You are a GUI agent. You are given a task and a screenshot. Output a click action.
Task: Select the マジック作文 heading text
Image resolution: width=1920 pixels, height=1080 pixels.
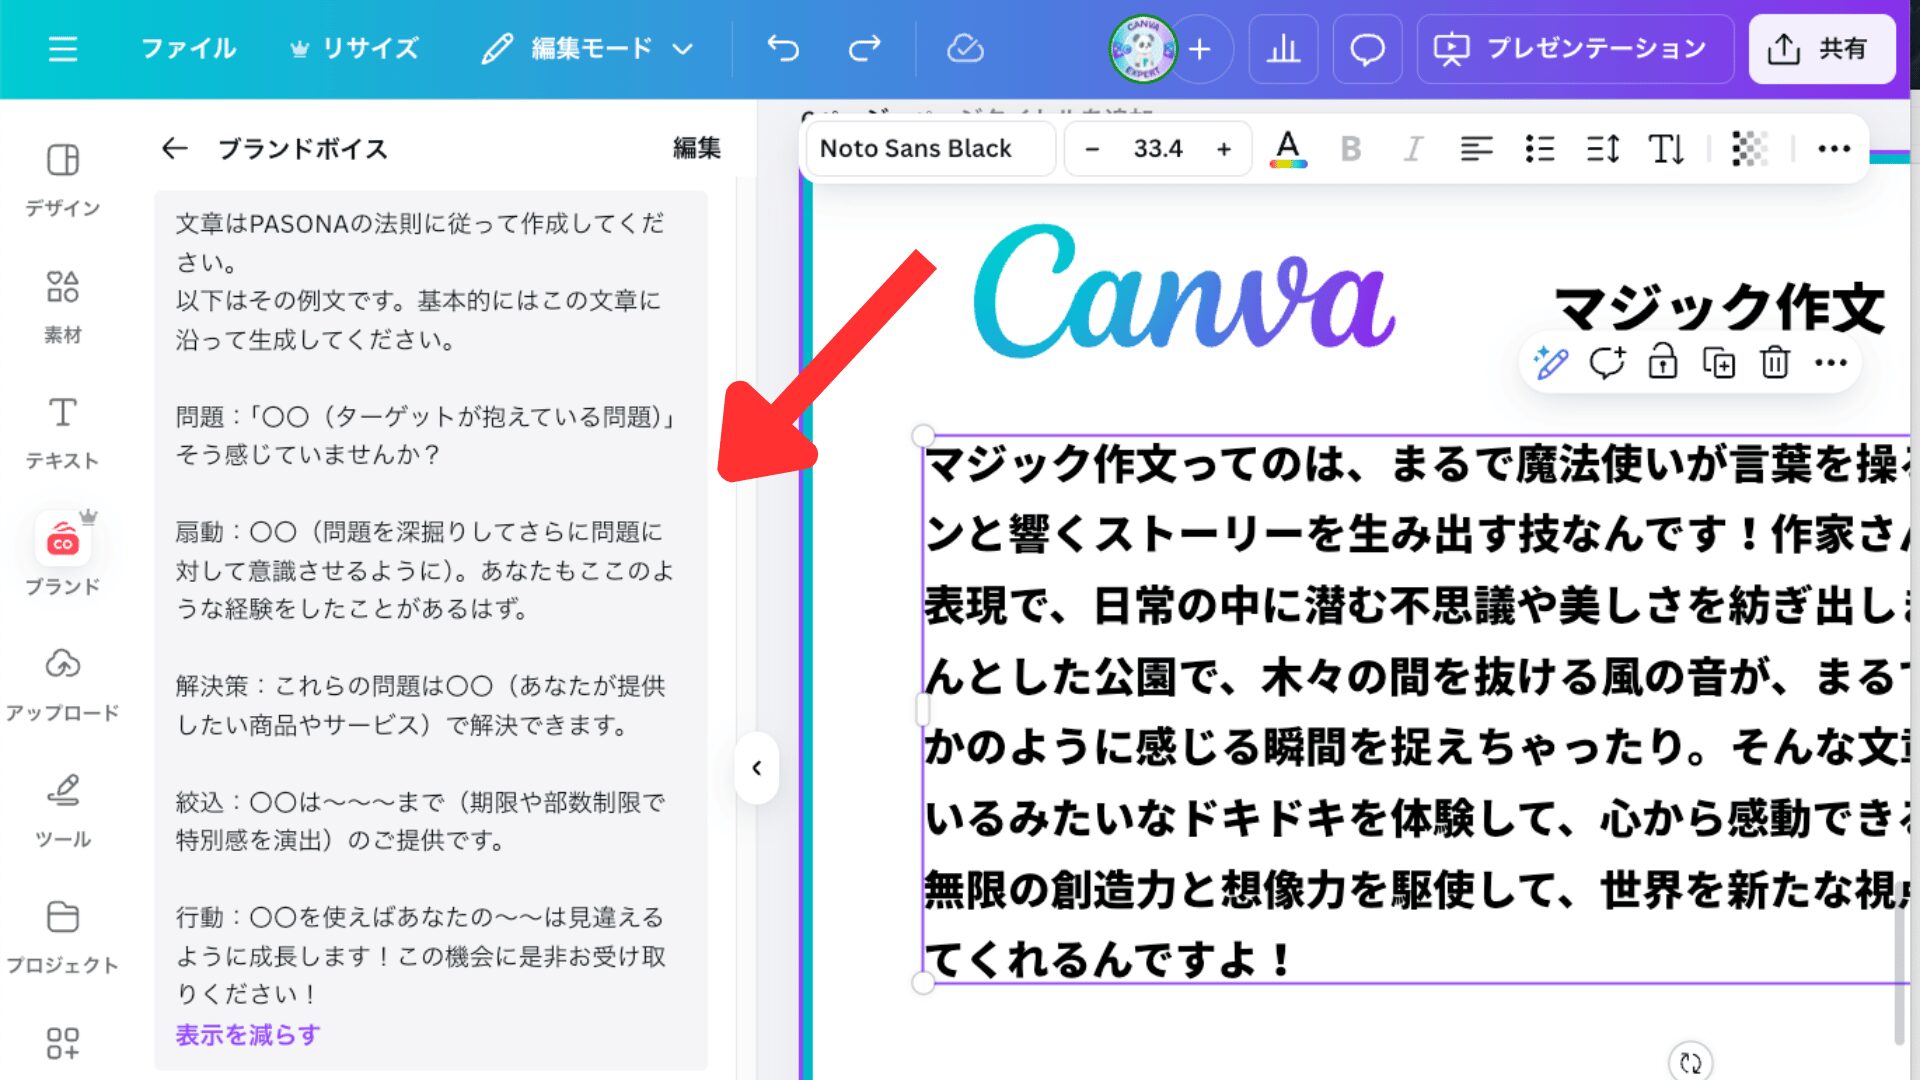[1719, 307]
